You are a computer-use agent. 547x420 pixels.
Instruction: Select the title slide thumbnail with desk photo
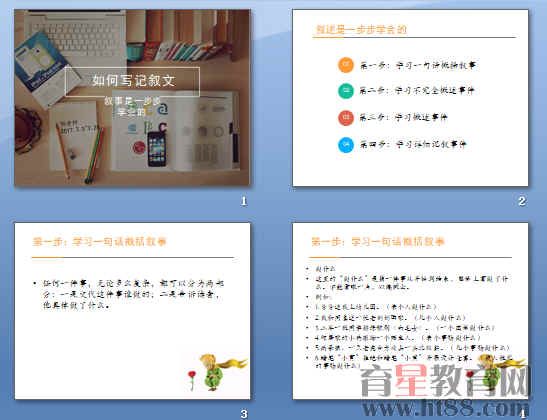coord(132,97)
